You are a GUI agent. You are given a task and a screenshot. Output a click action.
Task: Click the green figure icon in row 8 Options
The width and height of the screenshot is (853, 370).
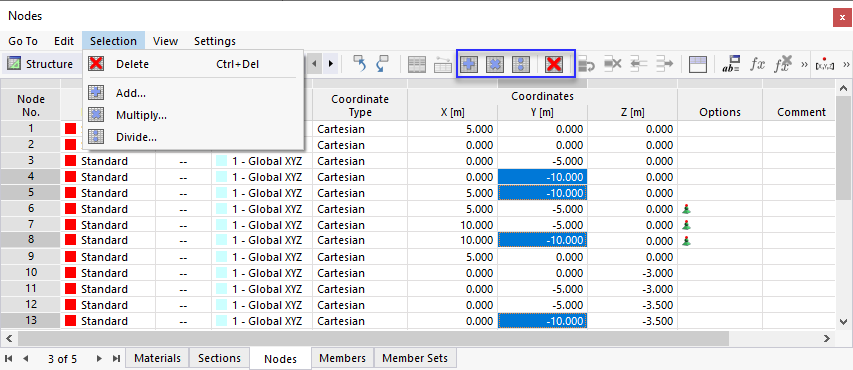click(686, 240)
